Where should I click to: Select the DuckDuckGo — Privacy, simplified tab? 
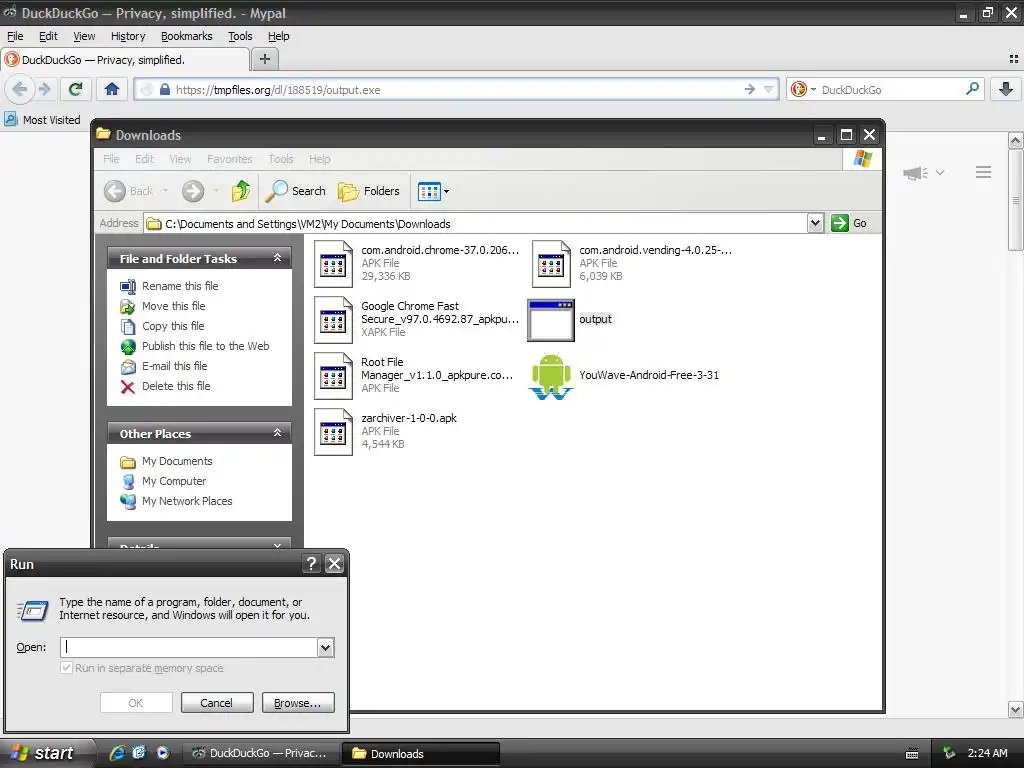click(x=125, y=59)
